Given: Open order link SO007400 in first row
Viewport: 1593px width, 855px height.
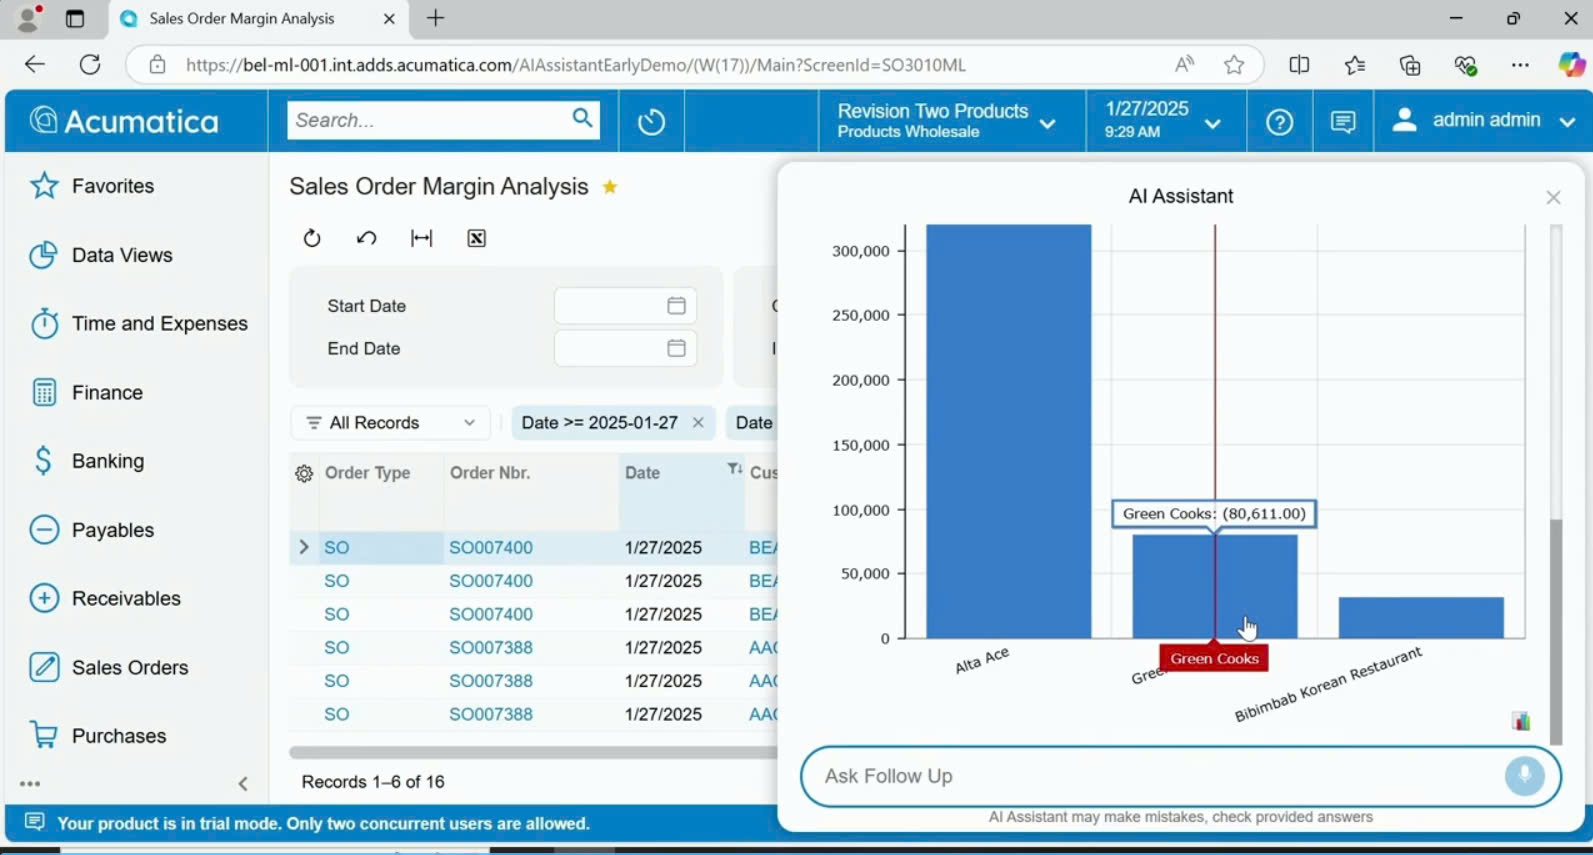Looking at the screenshot, I should [x=491, y=548].
